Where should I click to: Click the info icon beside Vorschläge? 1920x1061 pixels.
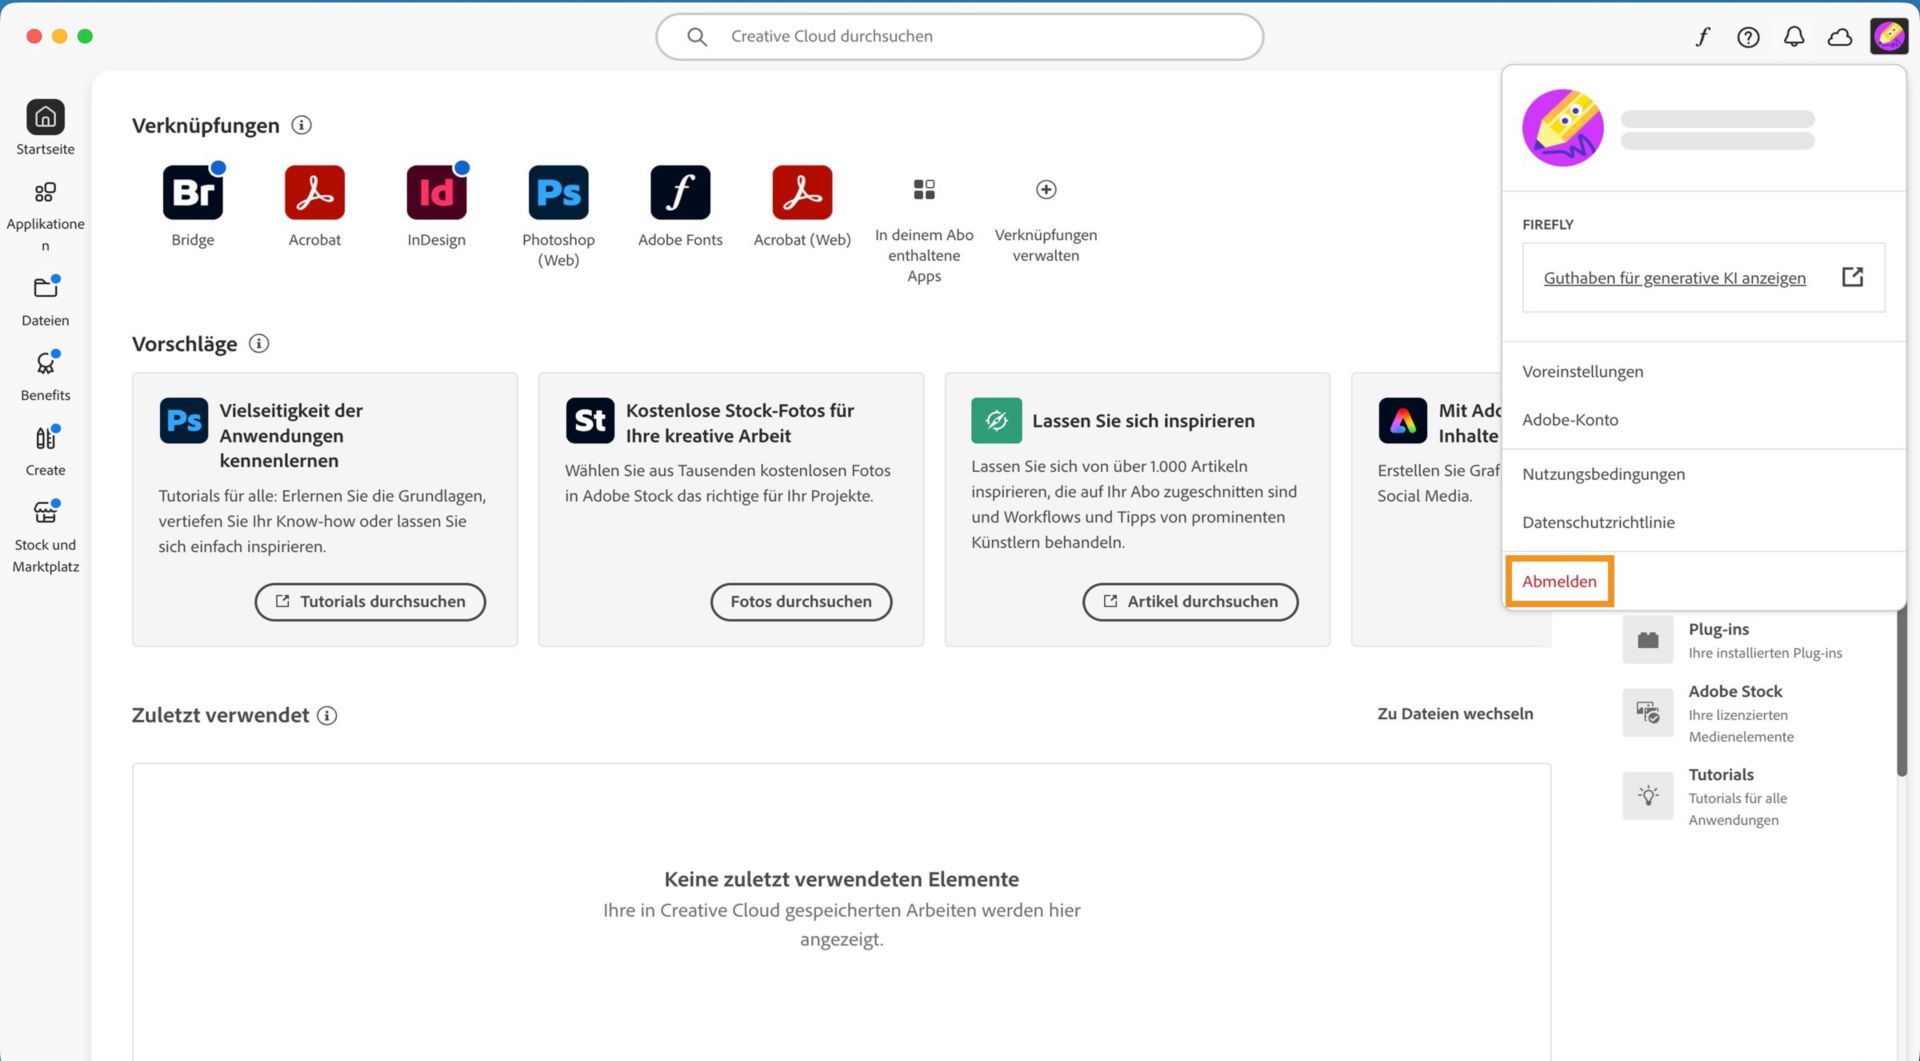[x=259, y=343]
